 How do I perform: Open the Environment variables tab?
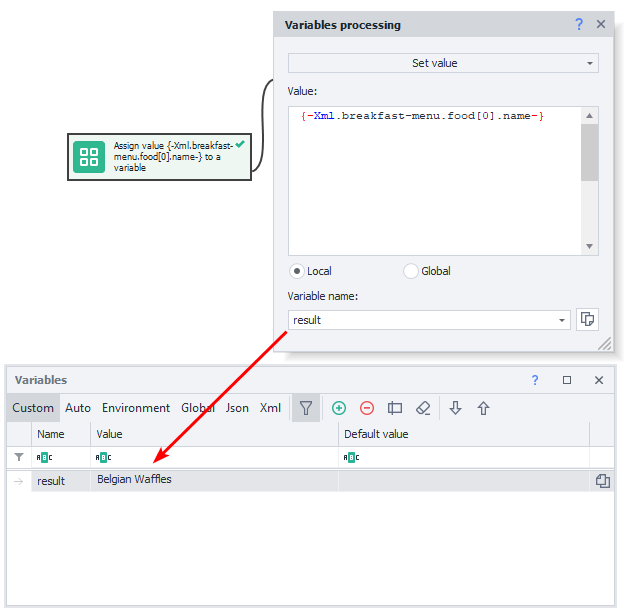(136, 408)
